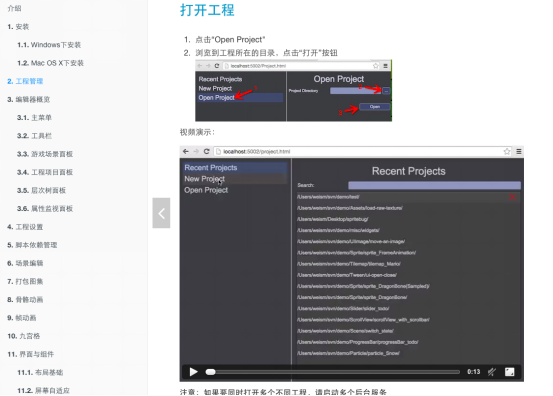Click the forward arrow in the video browser bar

coord(196,151)
